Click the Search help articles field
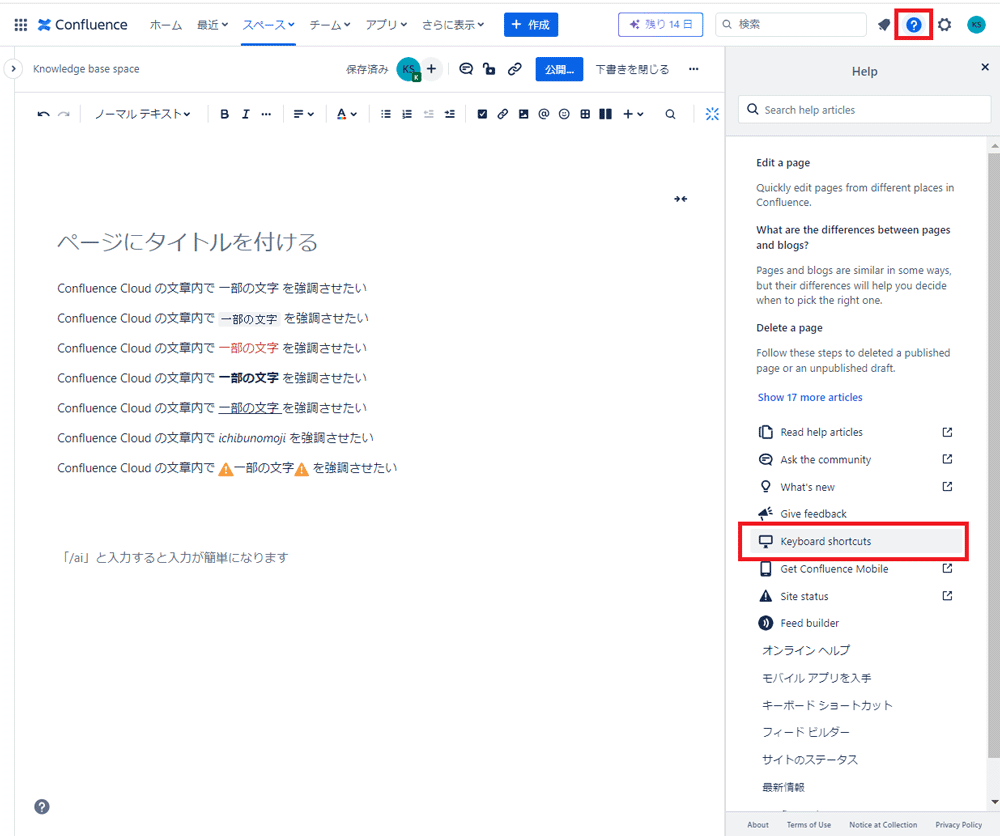 point(864,110)
